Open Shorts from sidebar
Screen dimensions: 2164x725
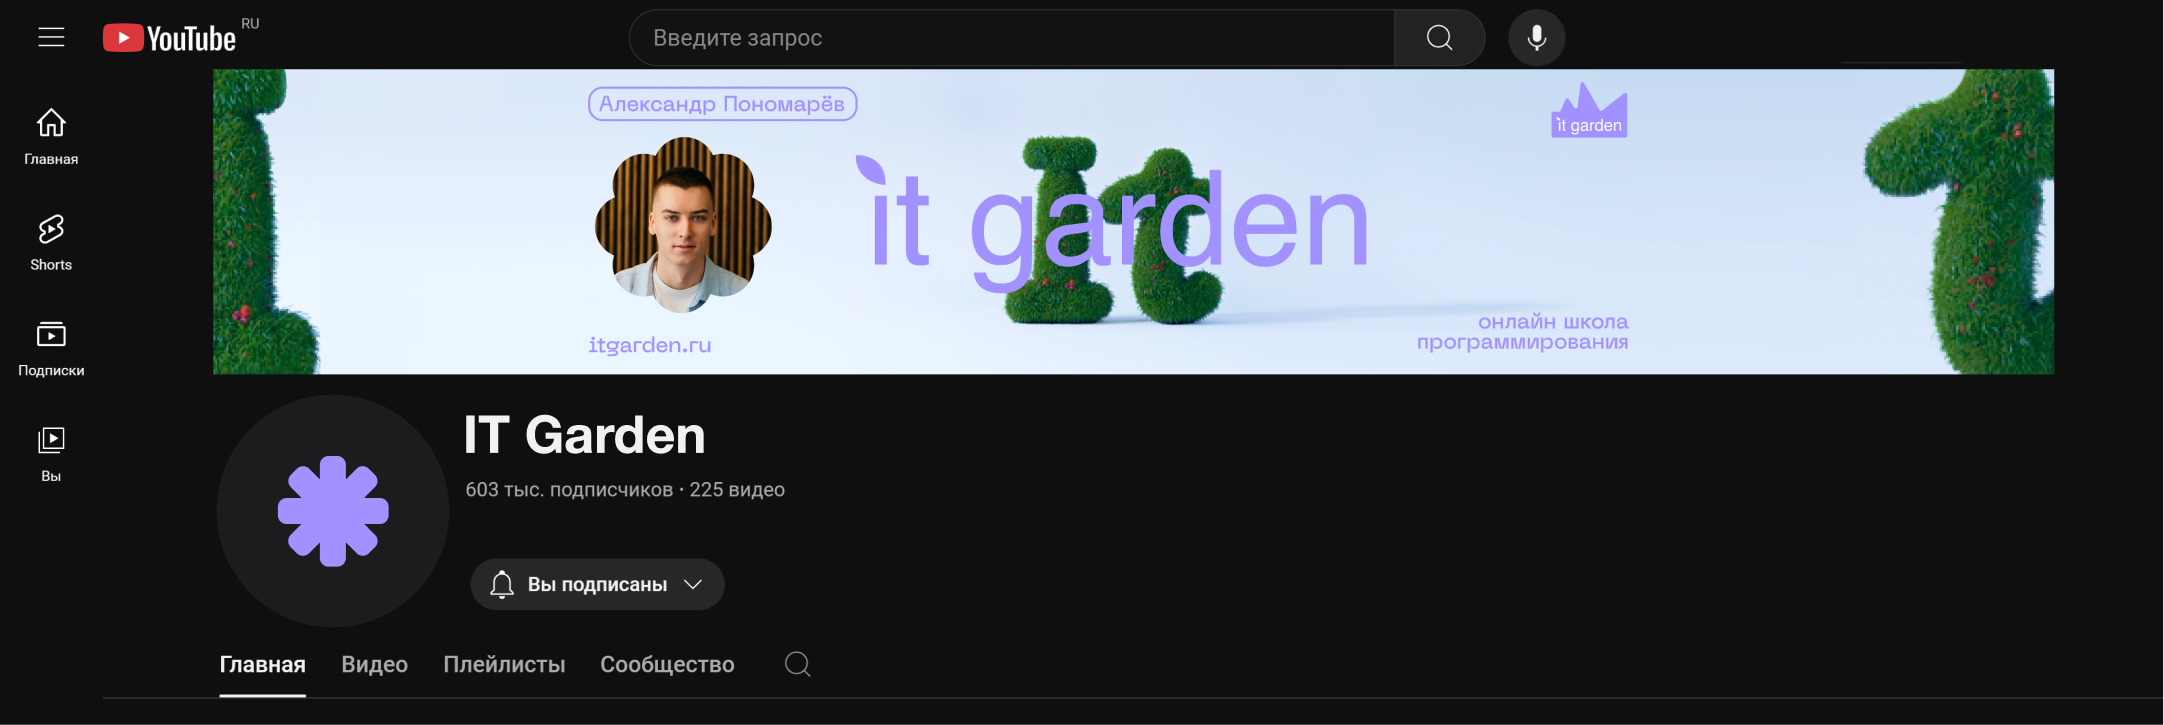[x=51, y=243]
